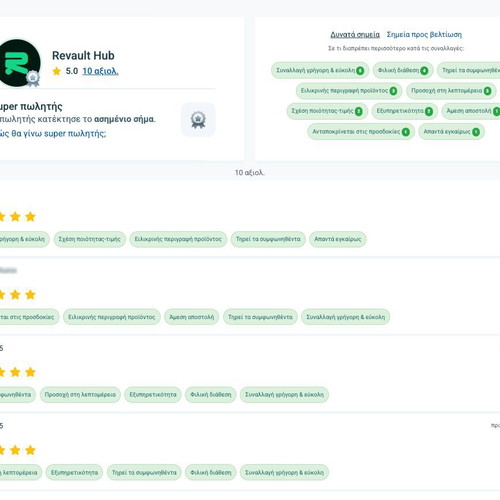The image size is (500, 500).
Task: Click the Άμεση αποστολή tag in second review
Action: pos(191,317)
